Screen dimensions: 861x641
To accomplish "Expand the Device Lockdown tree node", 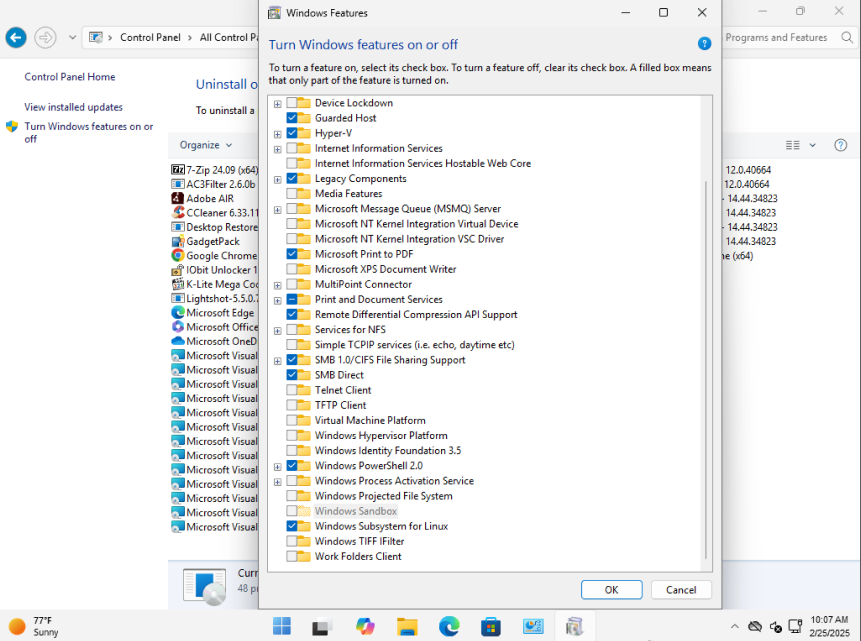I will (x=278, y=104).
